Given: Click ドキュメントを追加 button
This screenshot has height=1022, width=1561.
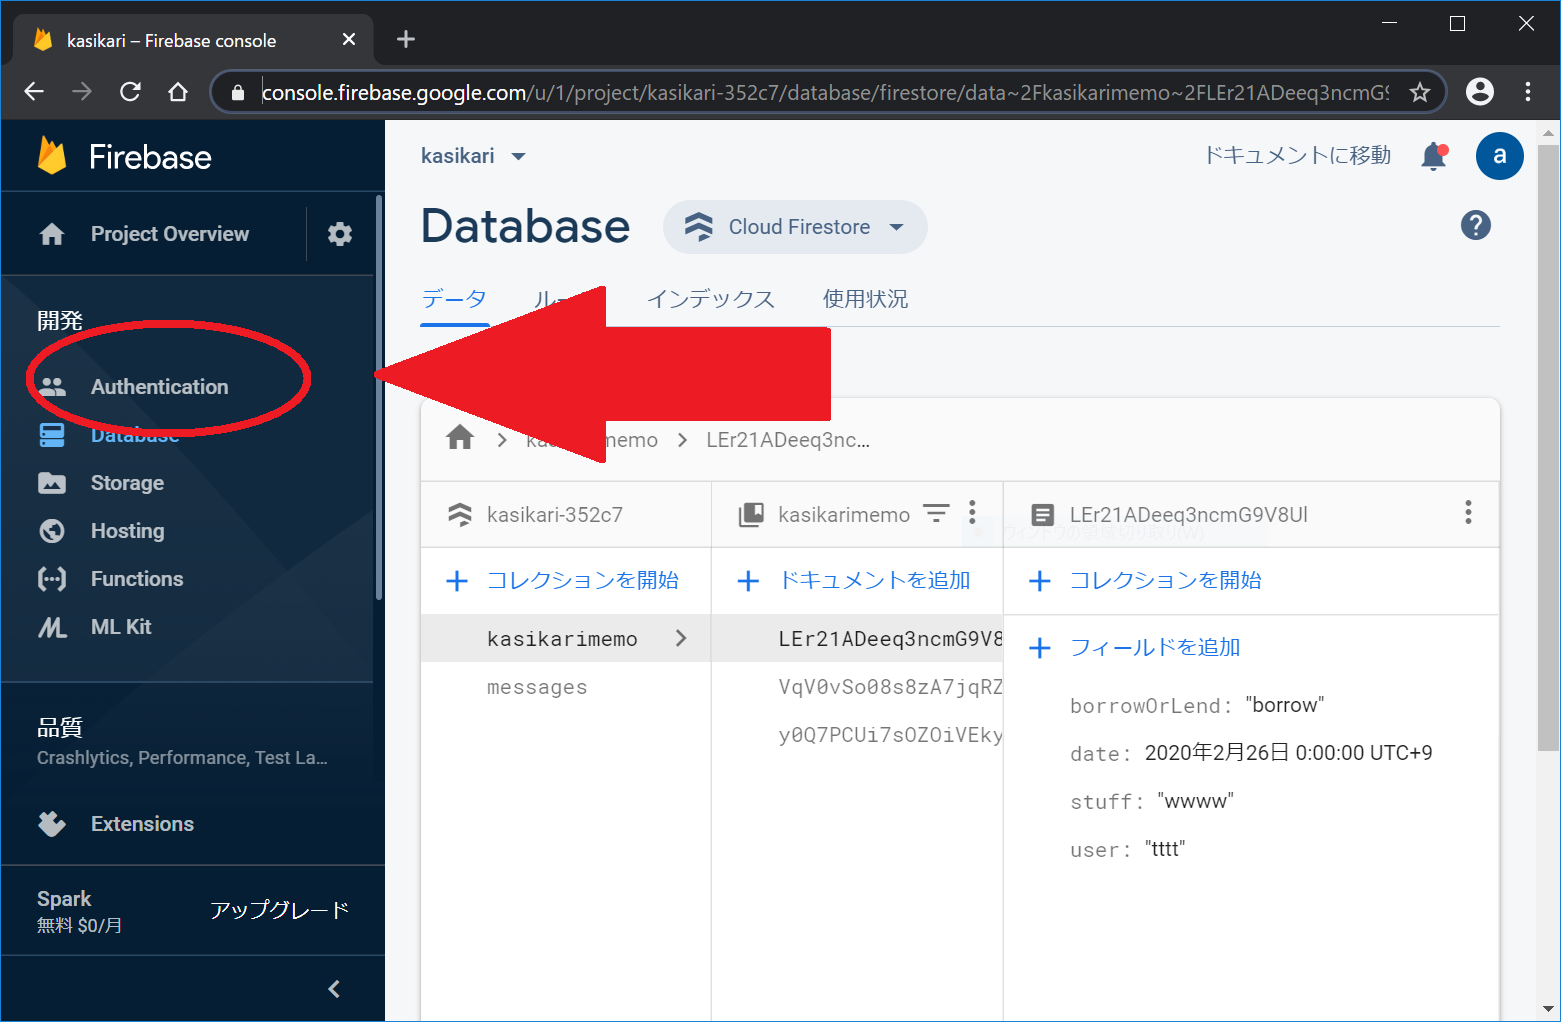Looking at the screenshot, I should (x=854, y=580).
